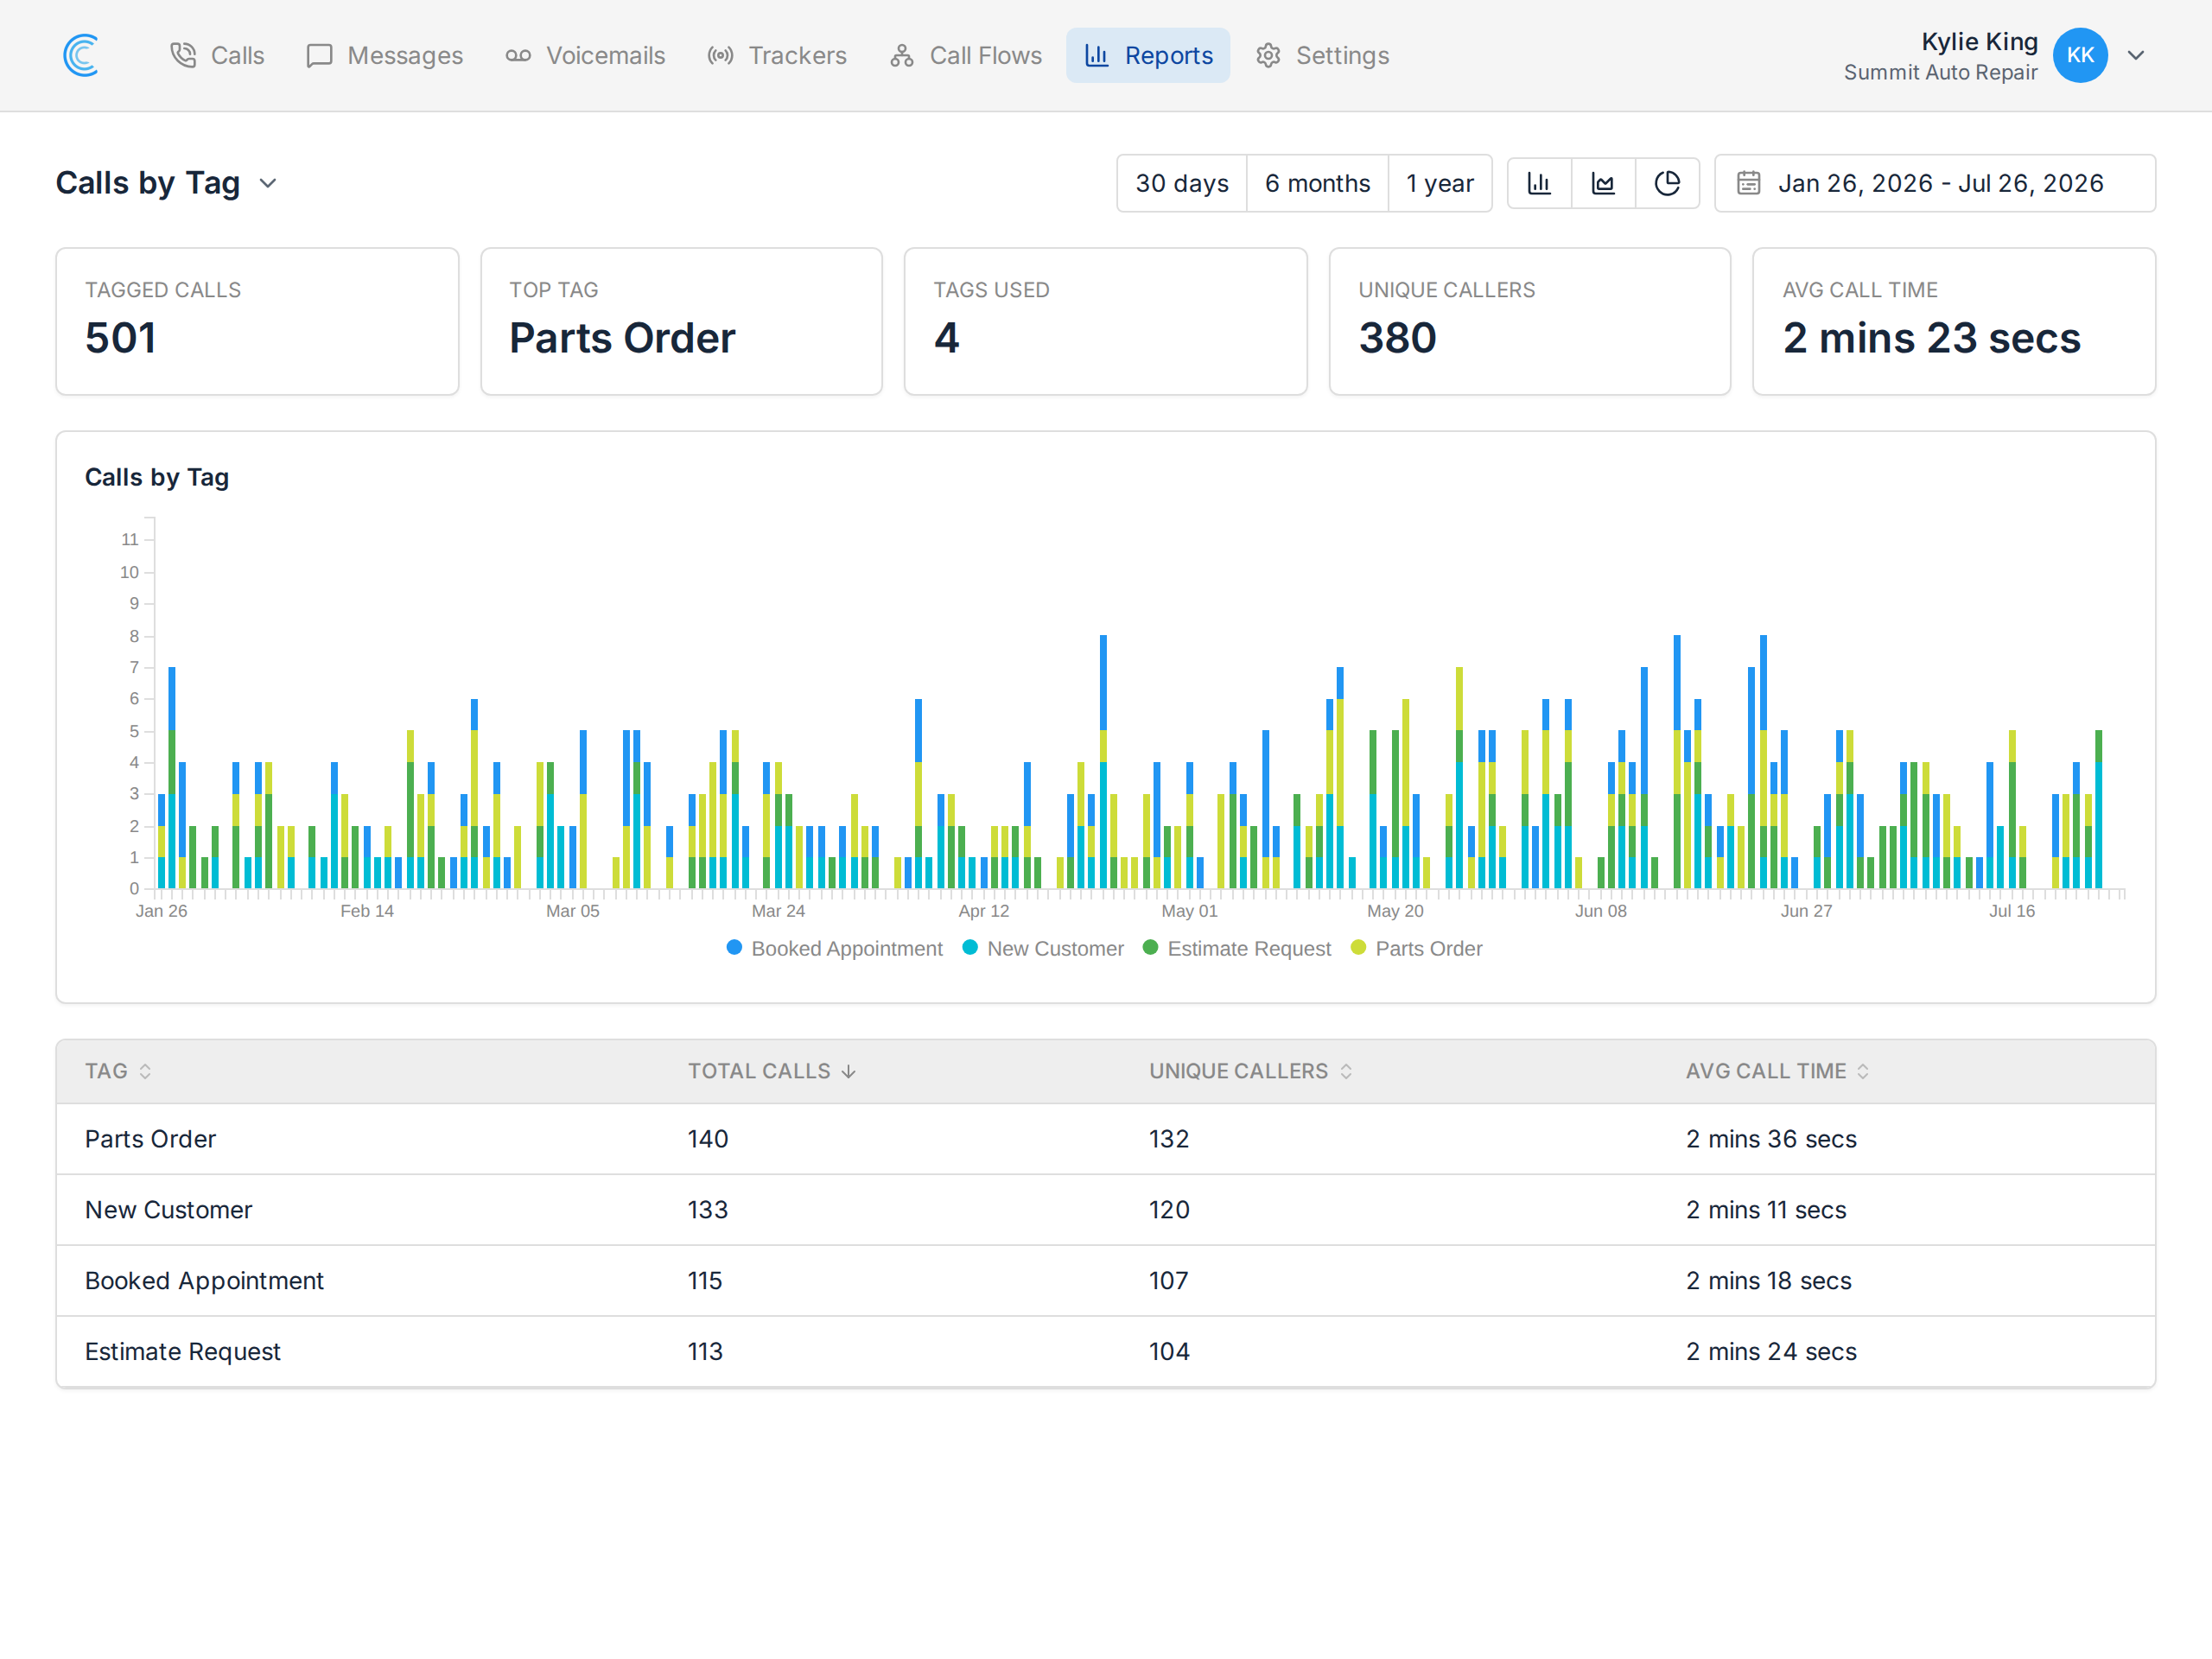Click calendar icon in date range
Viewport: 2212px width, 1659px height.
click(x=1748, y=183)
